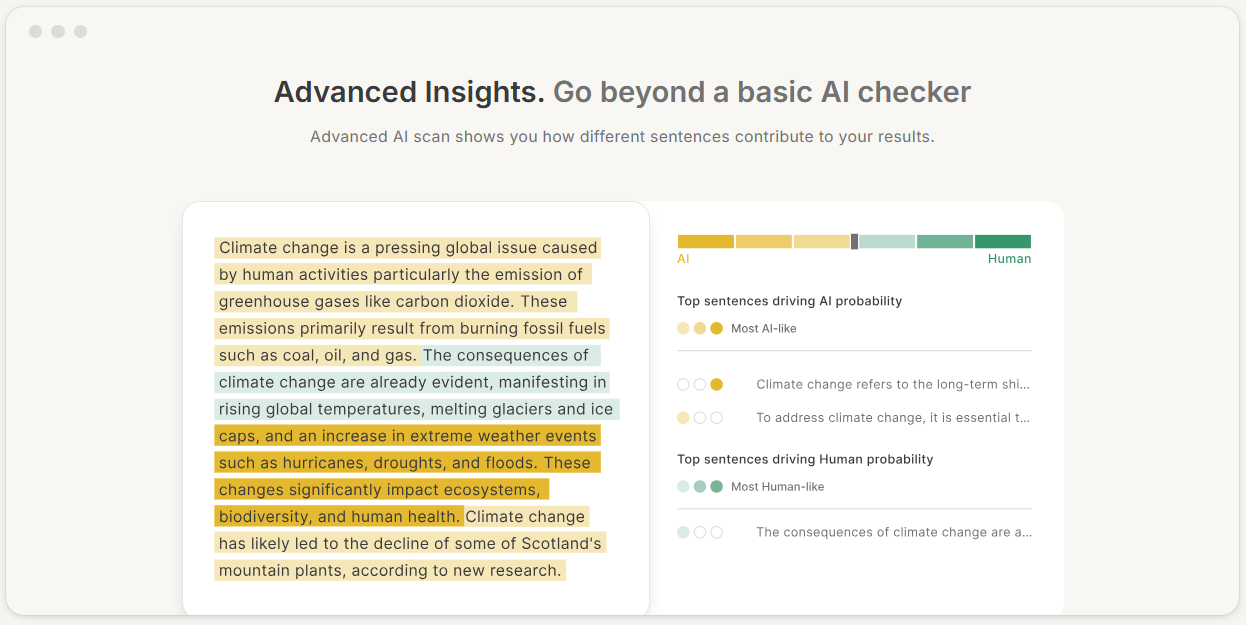Screen dimensions: 1246x625
Task: Click the dark marker on the AI-Human gradient bar
Action: click(x=855, y=241)
